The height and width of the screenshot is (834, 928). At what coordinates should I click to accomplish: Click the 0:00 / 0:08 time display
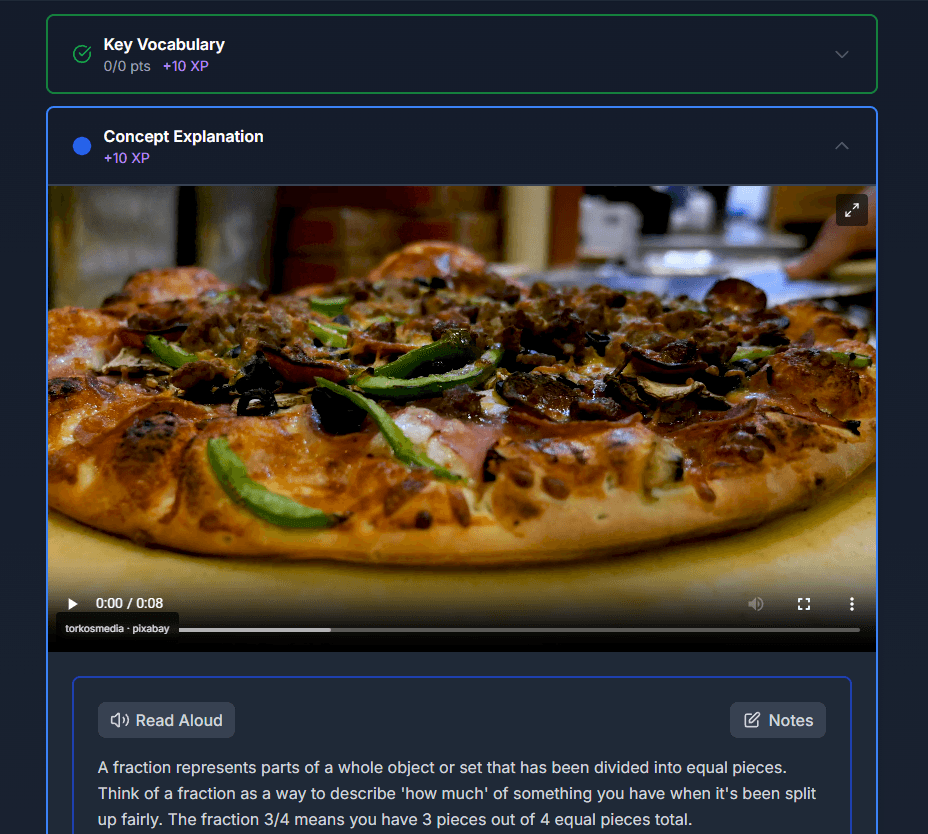[x=130, y=603]
